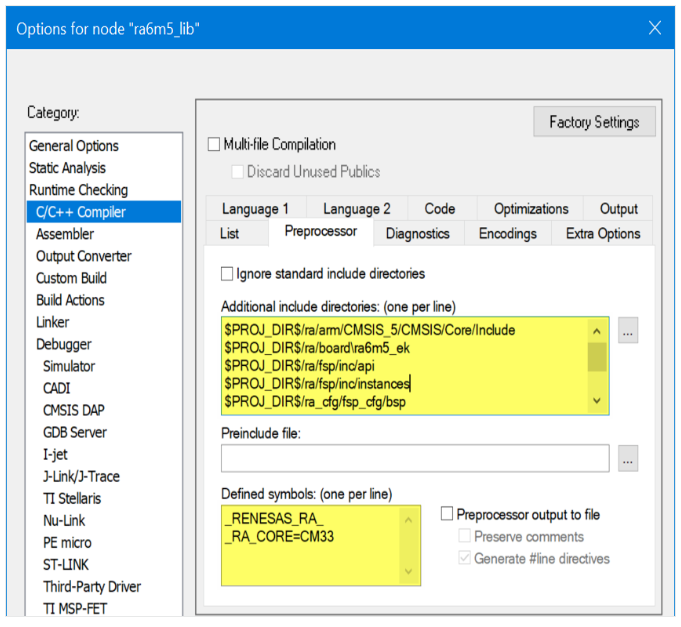
Task: Select Output Converter category
Action: 84,256
